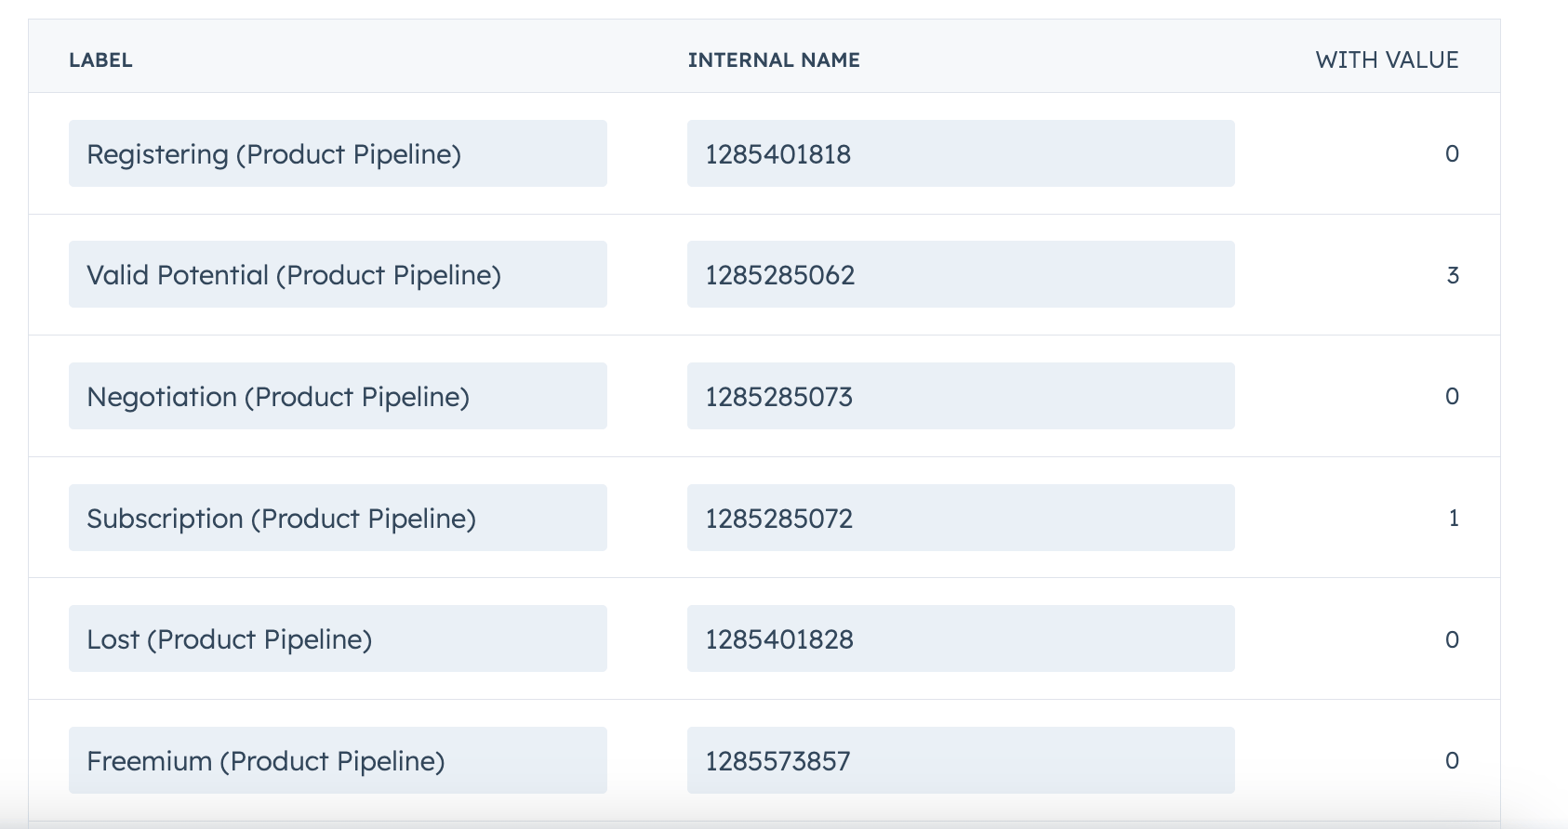Focus internal name field 1285573857

tap(960, 761)
